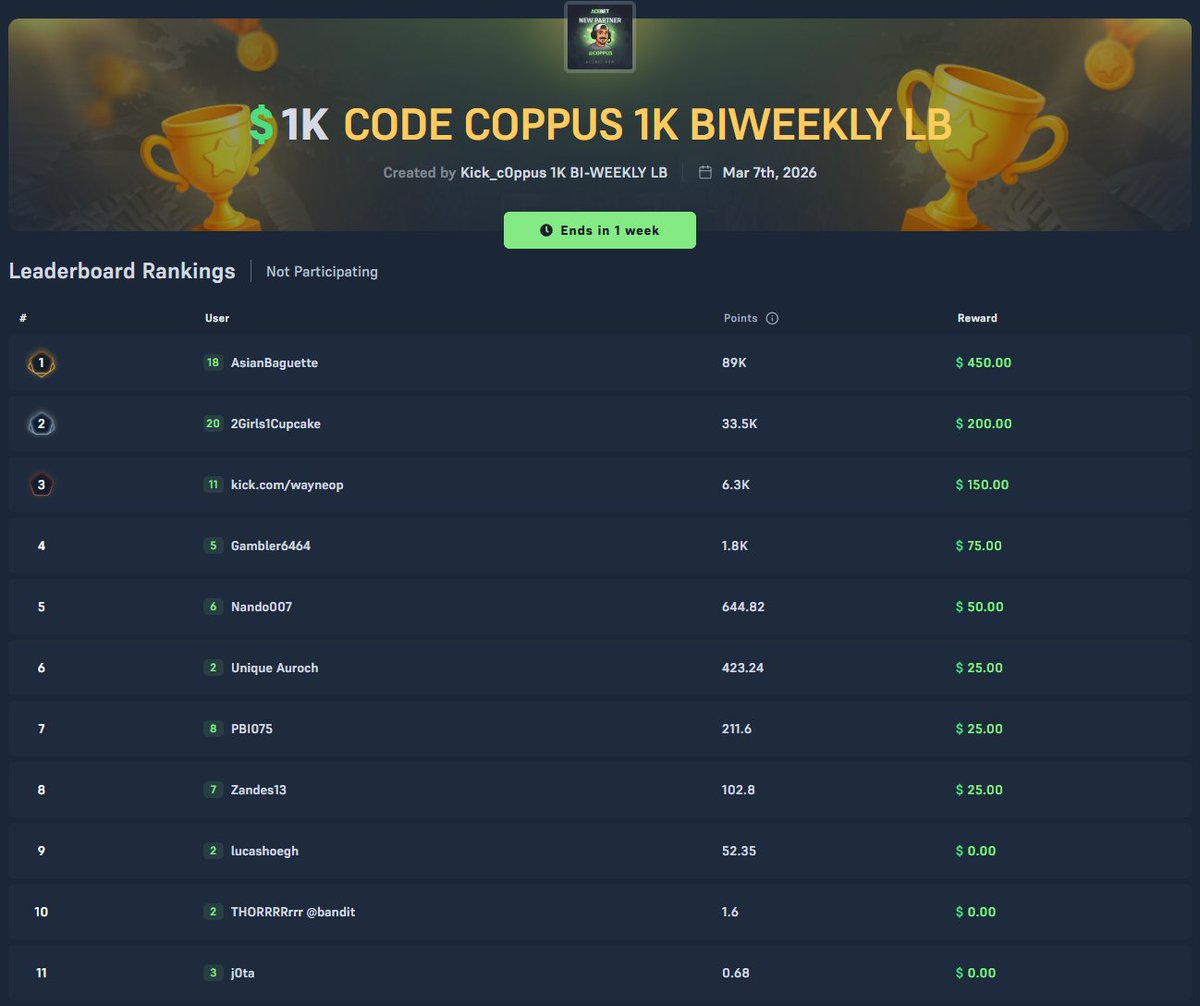
Task: Click the 423.24 points value
Action: click(x=743, y=668)
